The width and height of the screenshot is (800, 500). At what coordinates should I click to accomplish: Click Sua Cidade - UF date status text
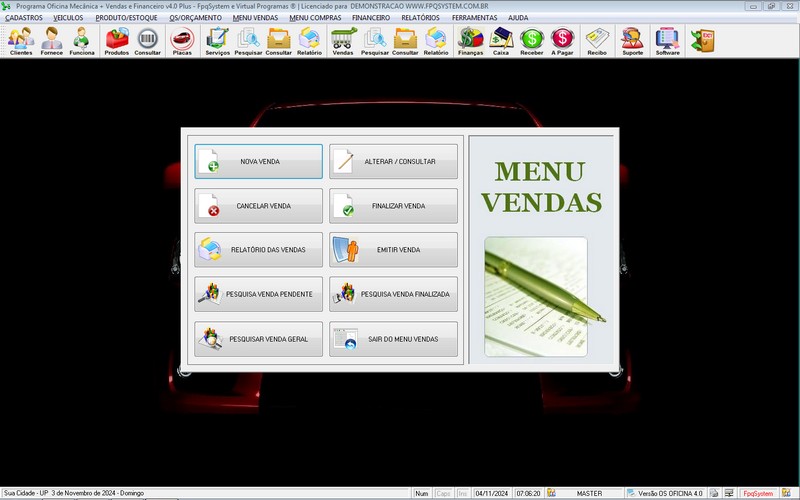click(74, 493)
